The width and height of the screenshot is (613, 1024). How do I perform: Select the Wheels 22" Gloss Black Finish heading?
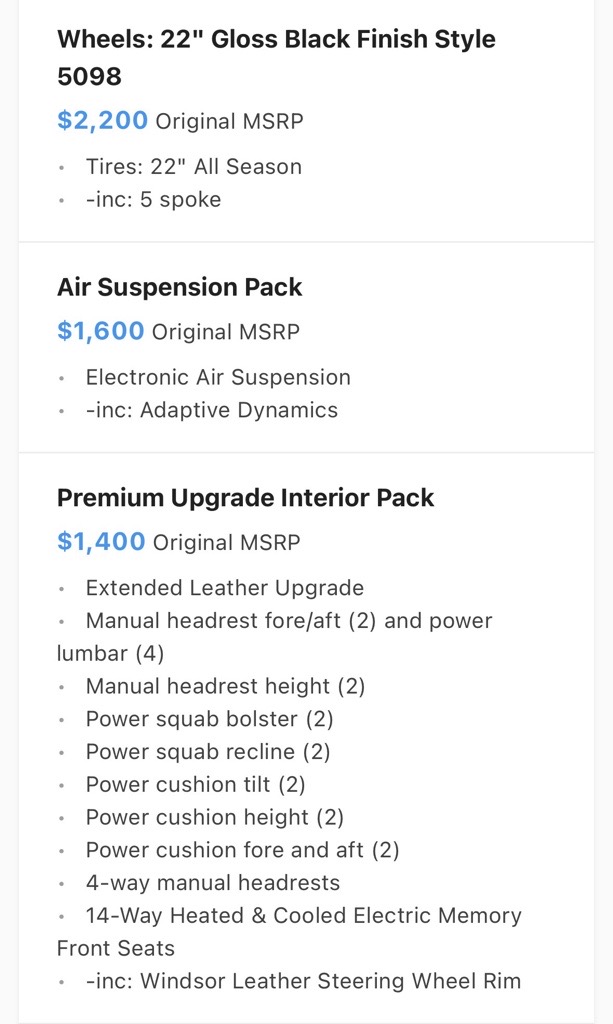tap(276, 57)
